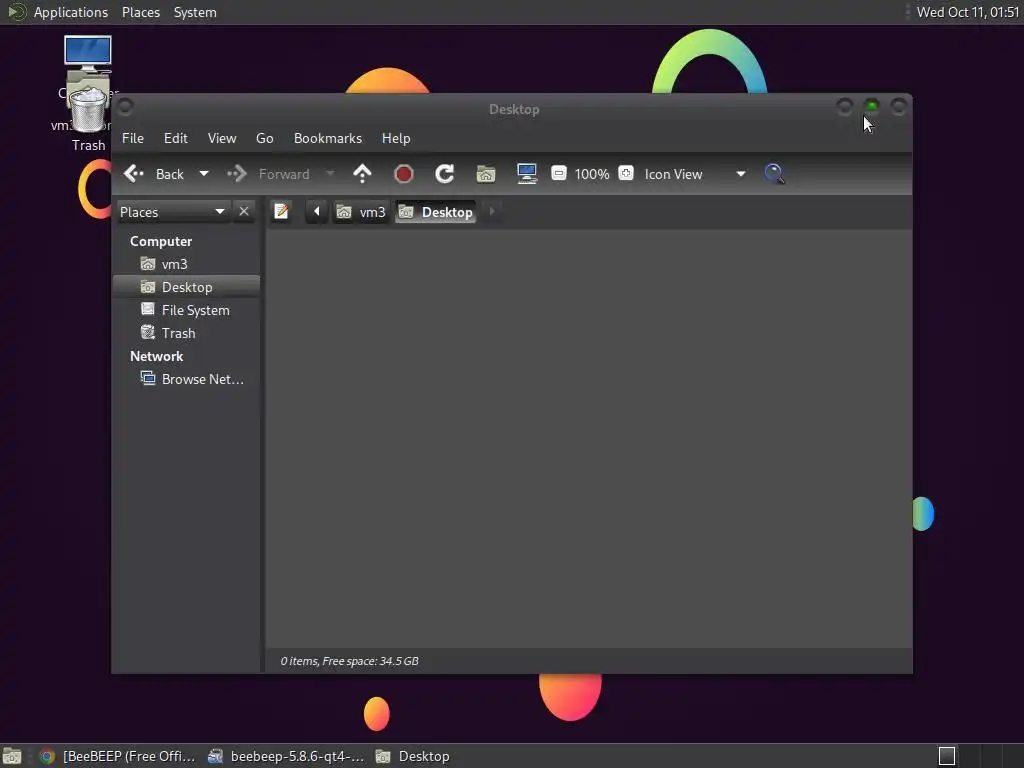Click the show desktop icon in taskbar
Image resolution: width=1024 pixels, height=768 pixels.
tap(12, 756)
